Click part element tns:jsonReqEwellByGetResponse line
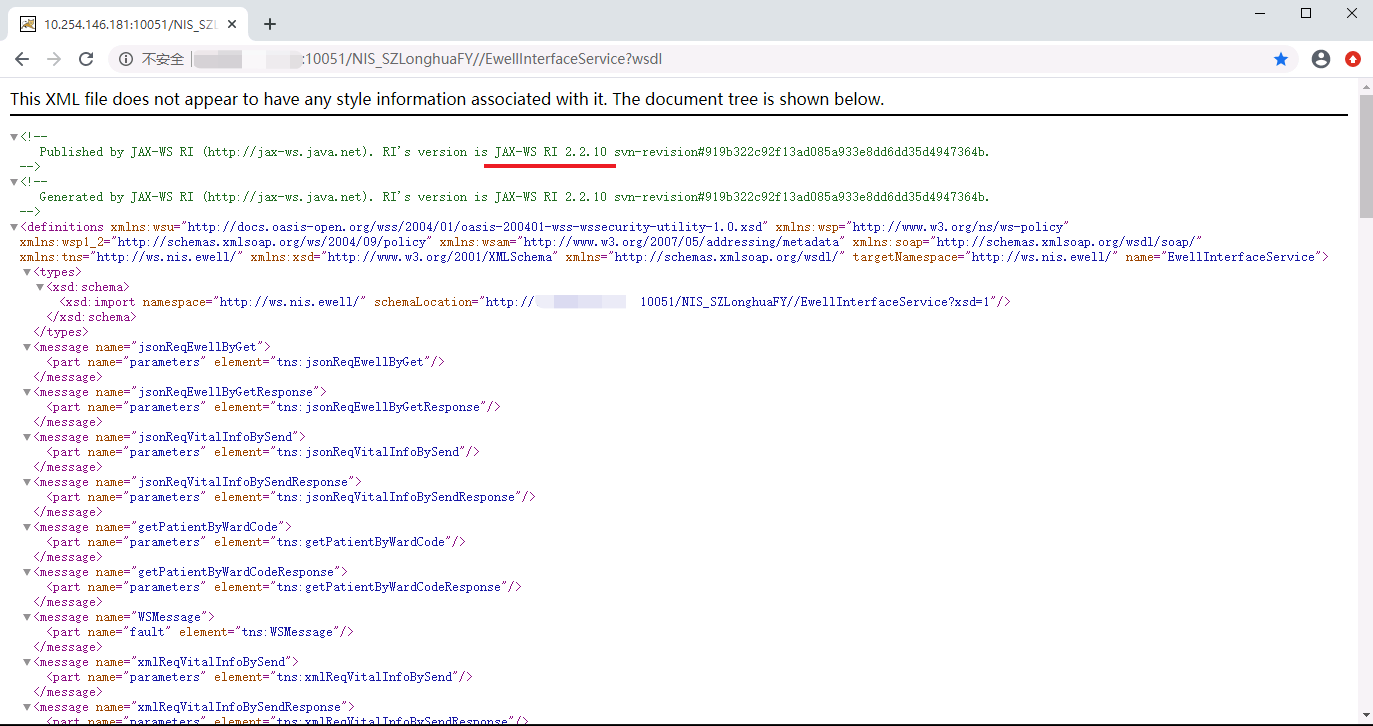The image size is (1373, 726). 274,407
